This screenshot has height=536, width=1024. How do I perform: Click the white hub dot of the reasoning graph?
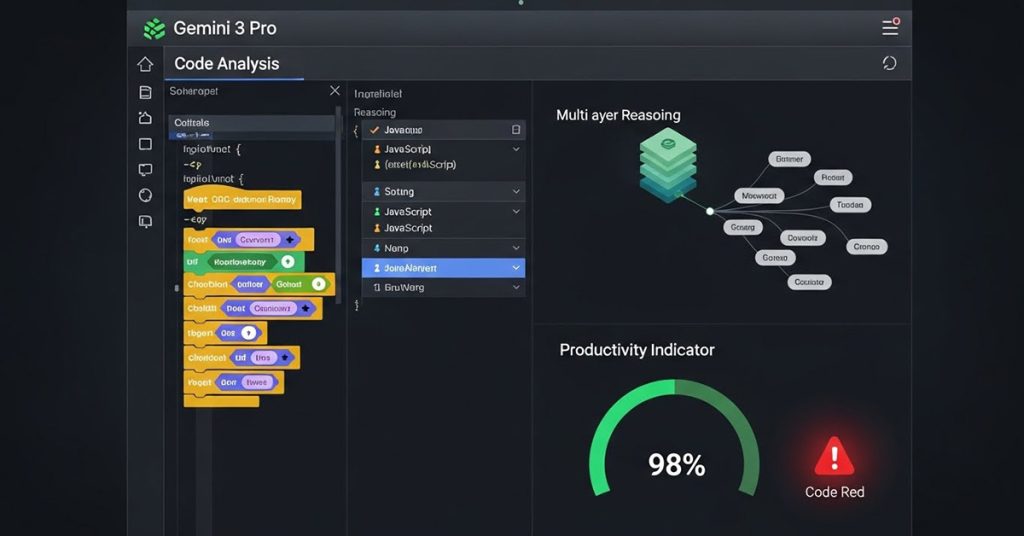point(710,212)
